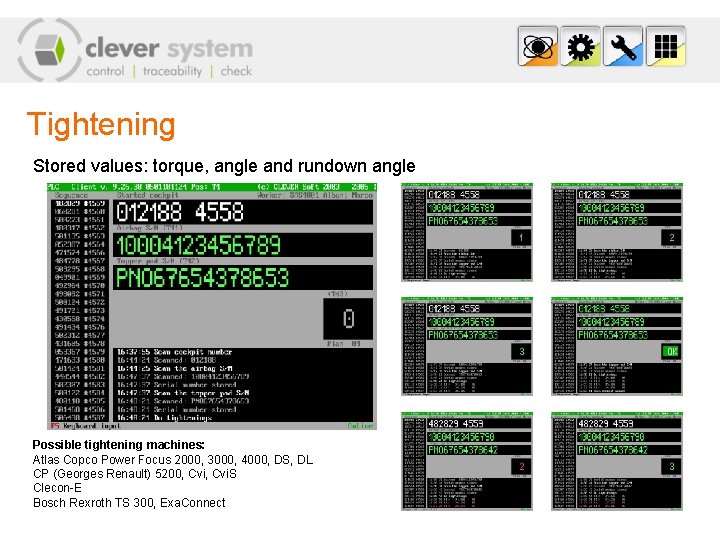Click 'Possible tightening machines:' heading
Image resolution: width=720 pixels, height=540 pixels.
click(118, 445)
